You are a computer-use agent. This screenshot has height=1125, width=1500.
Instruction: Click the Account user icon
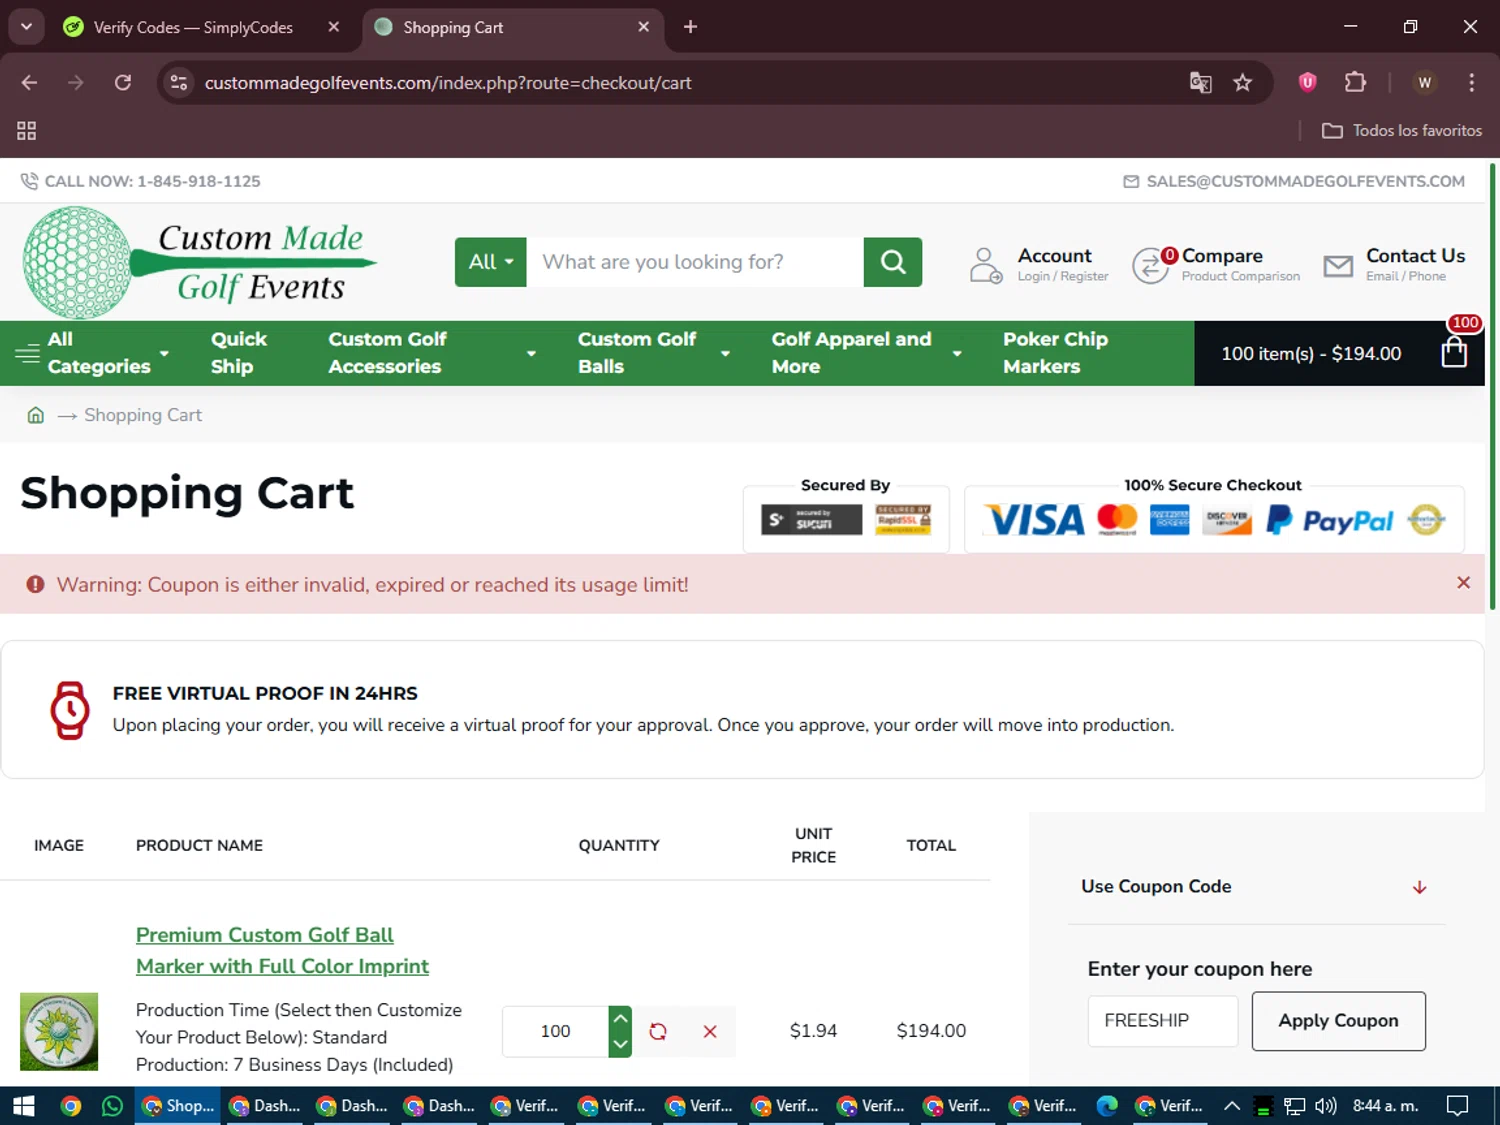(985, 265)
